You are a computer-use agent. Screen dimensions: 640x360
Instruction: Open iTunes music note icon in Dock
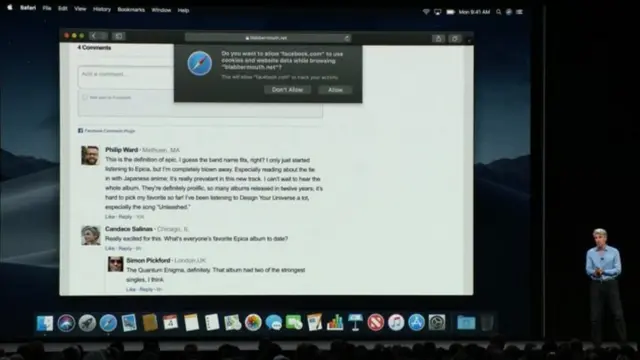[x=396, y=323]
